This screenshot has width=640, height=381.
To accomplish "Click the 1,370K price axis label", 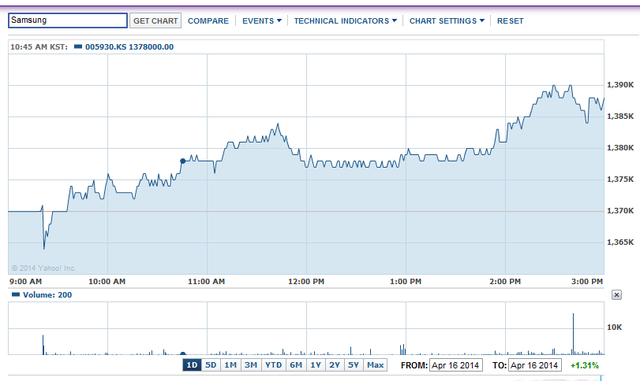I will click(x=620, y=211).
